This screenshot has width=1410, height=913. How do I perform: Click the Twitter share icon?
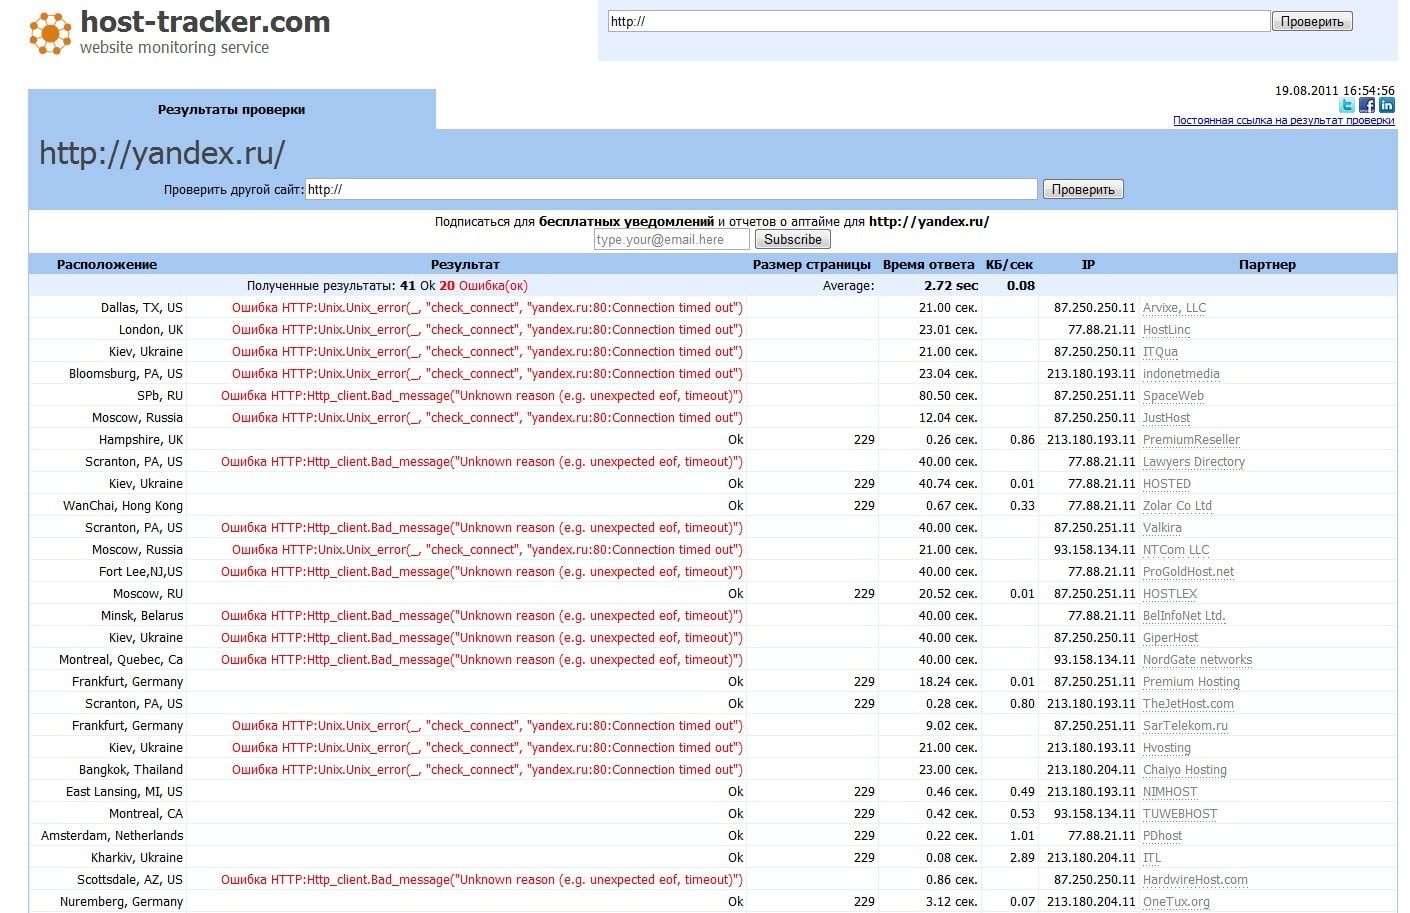tap(1347, 105)
